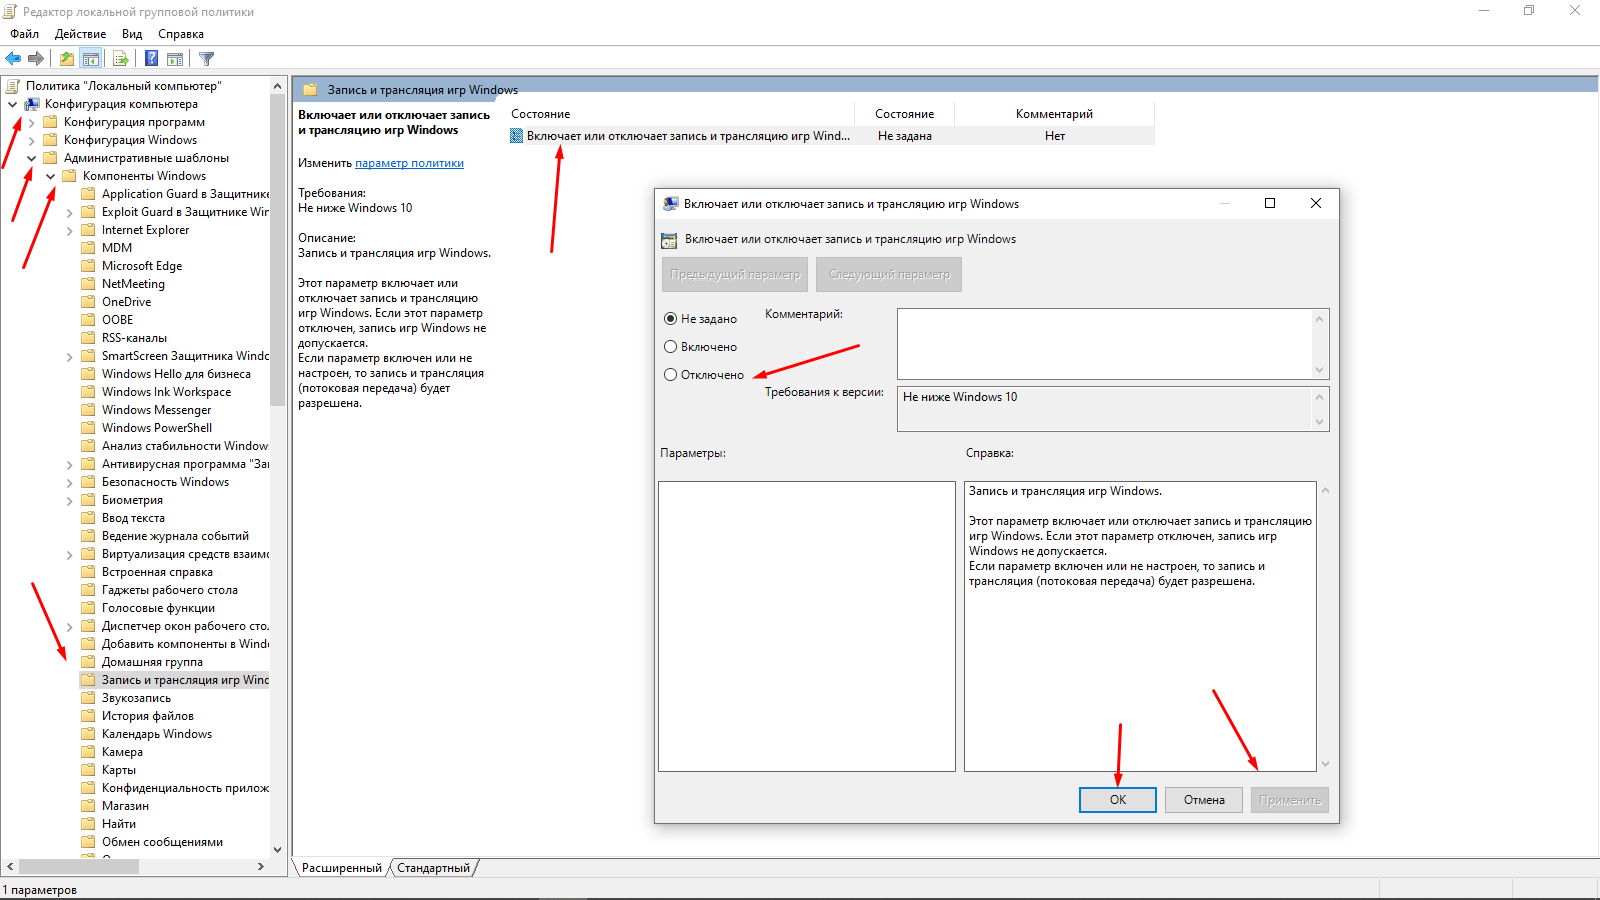Open the Файл menu

25,34
